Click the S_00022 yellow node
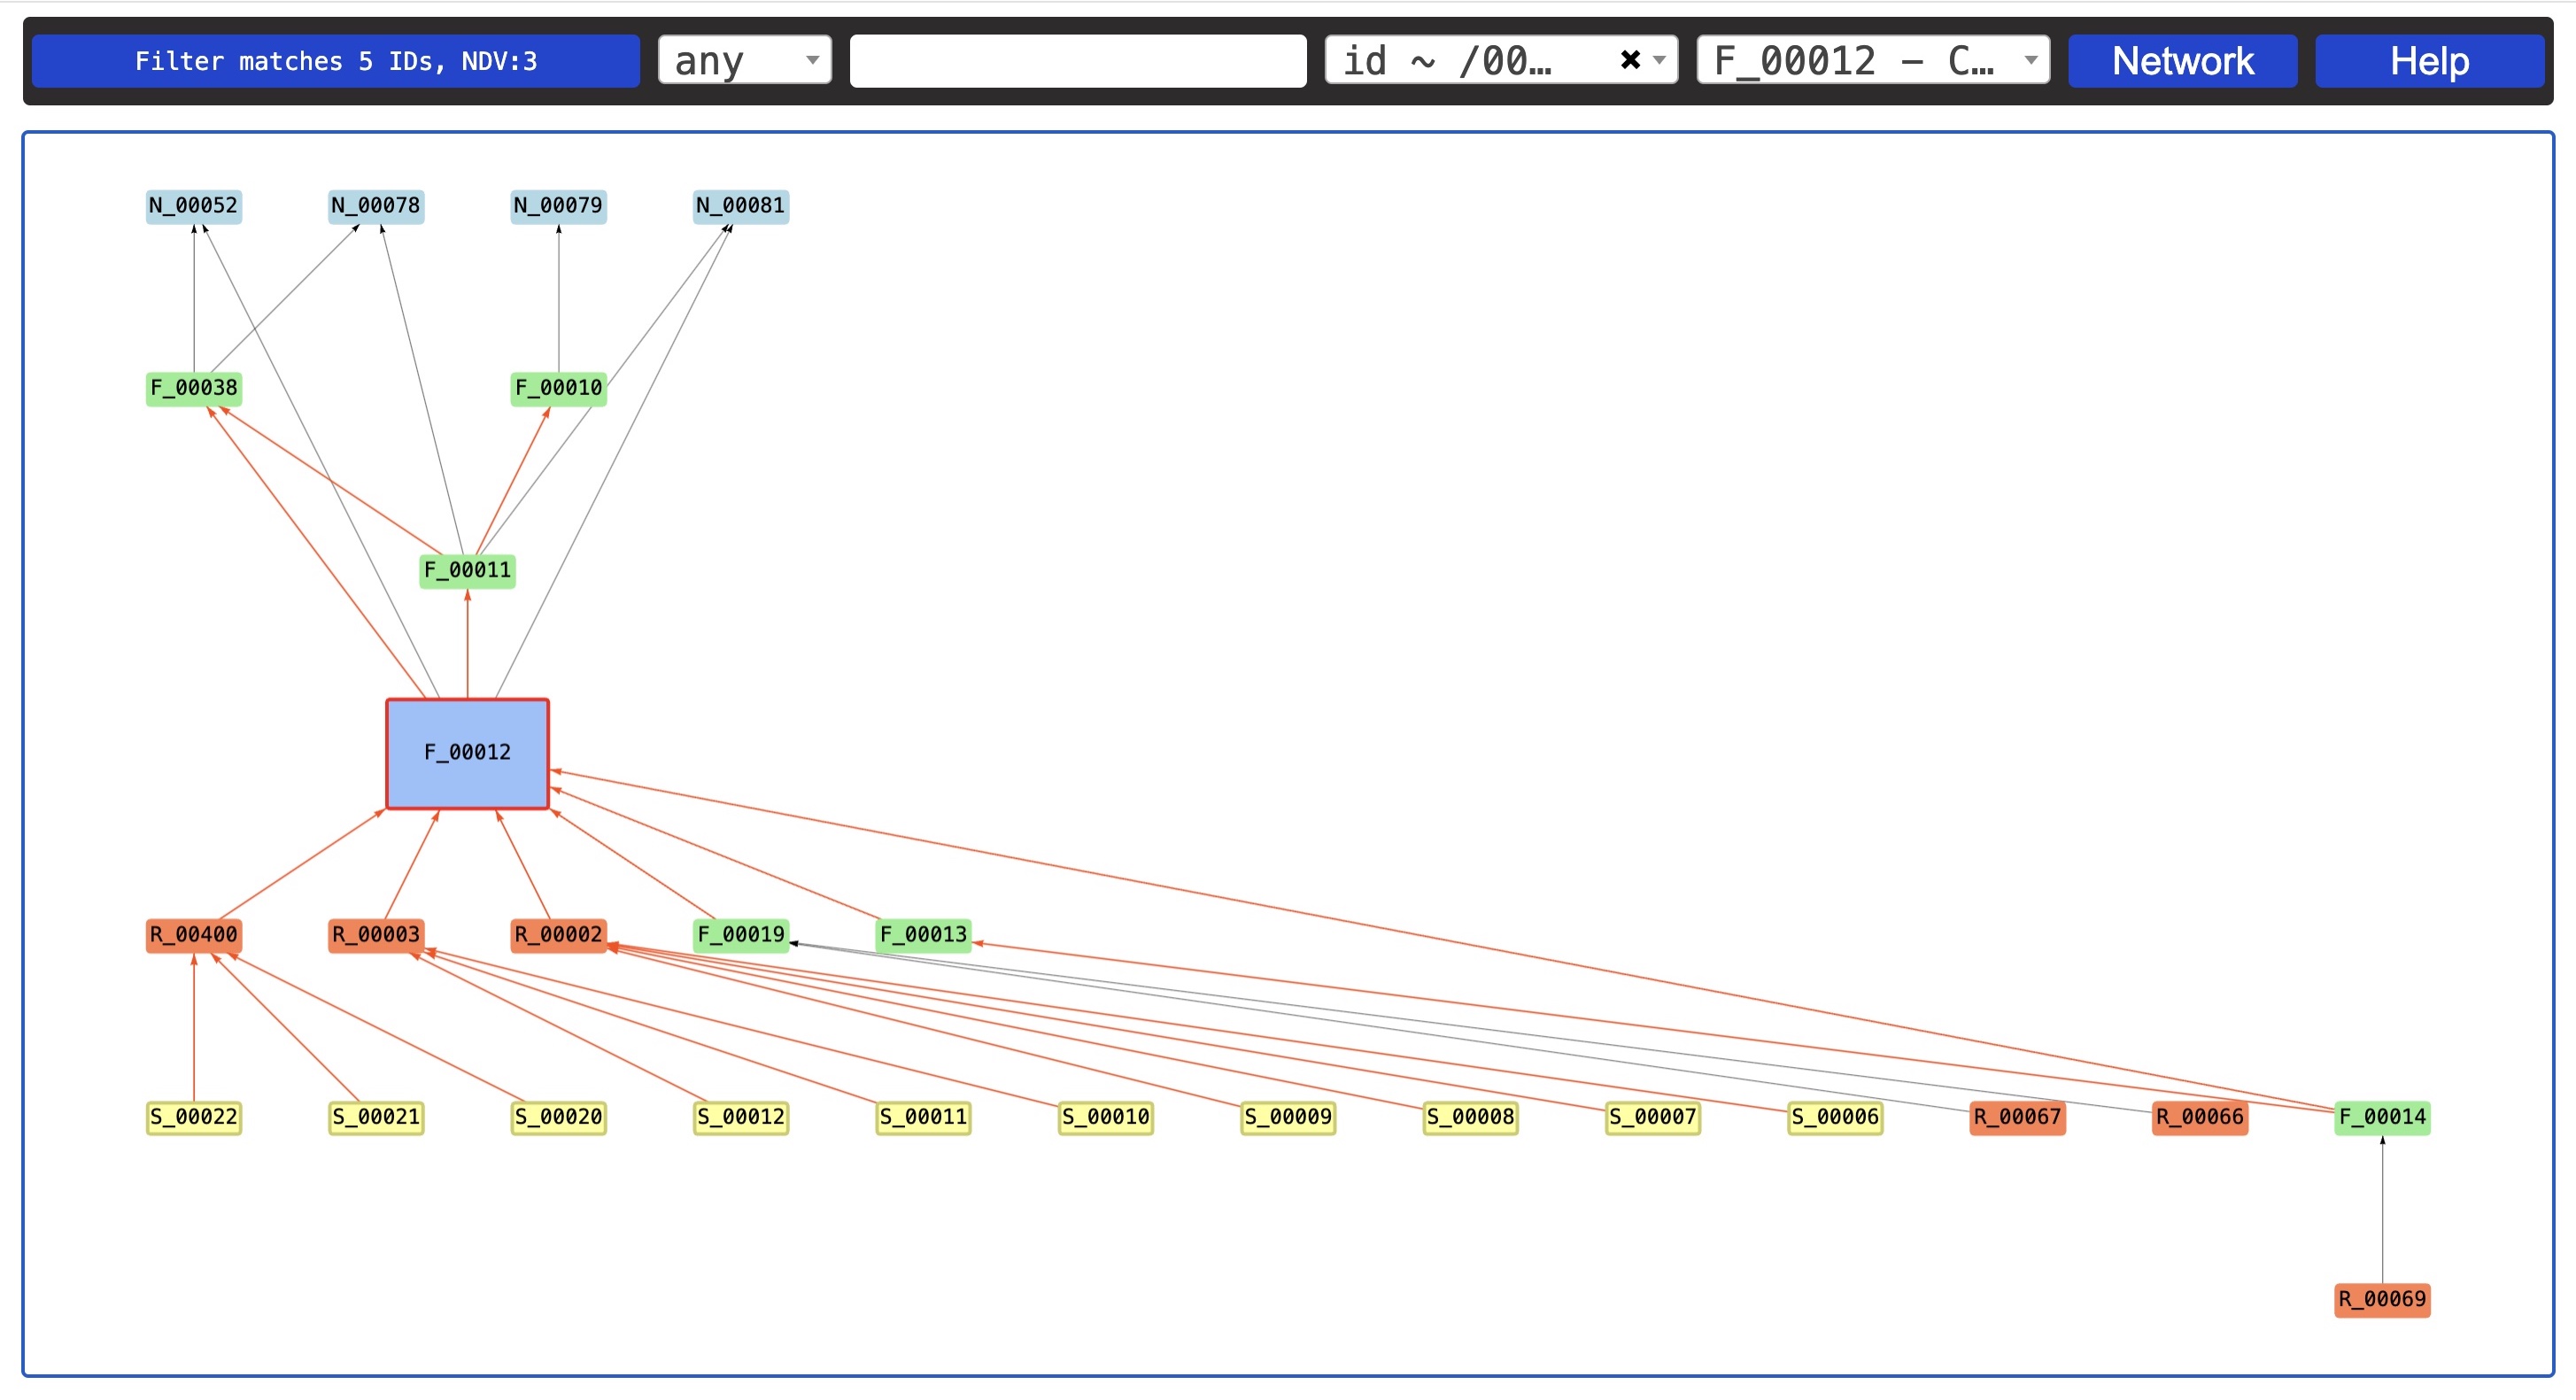Screen dimensions: 2576x1400 point(193,1117)
